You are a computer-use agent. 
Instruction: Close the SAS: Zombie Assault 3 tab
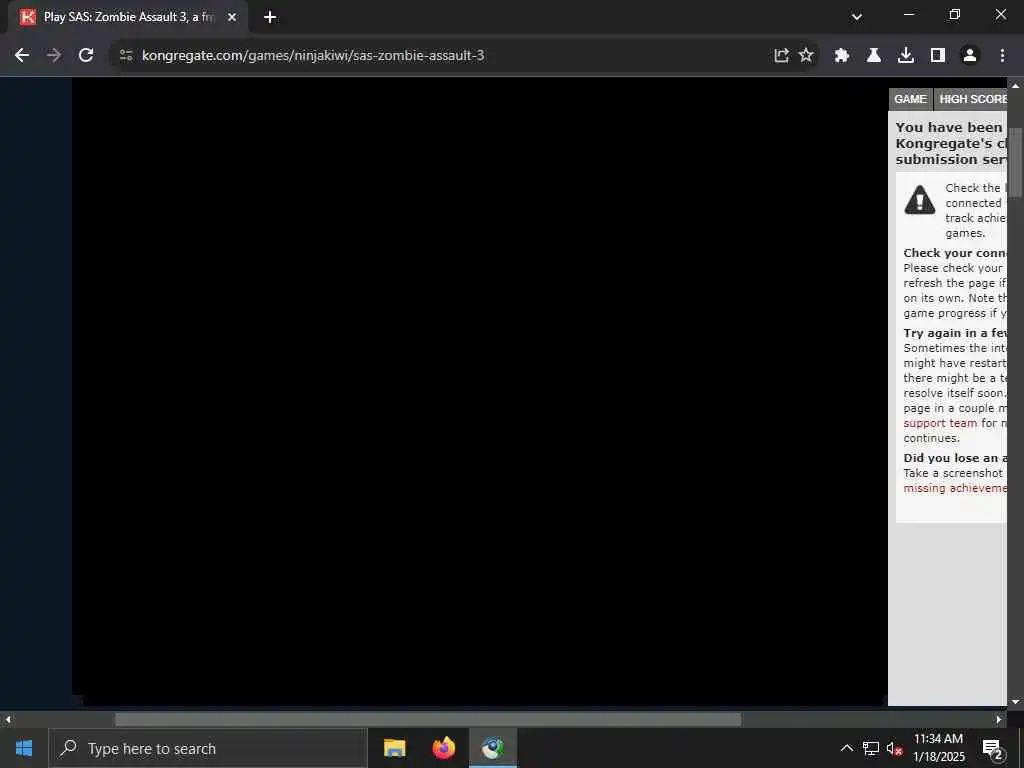(x=232, y=17)
